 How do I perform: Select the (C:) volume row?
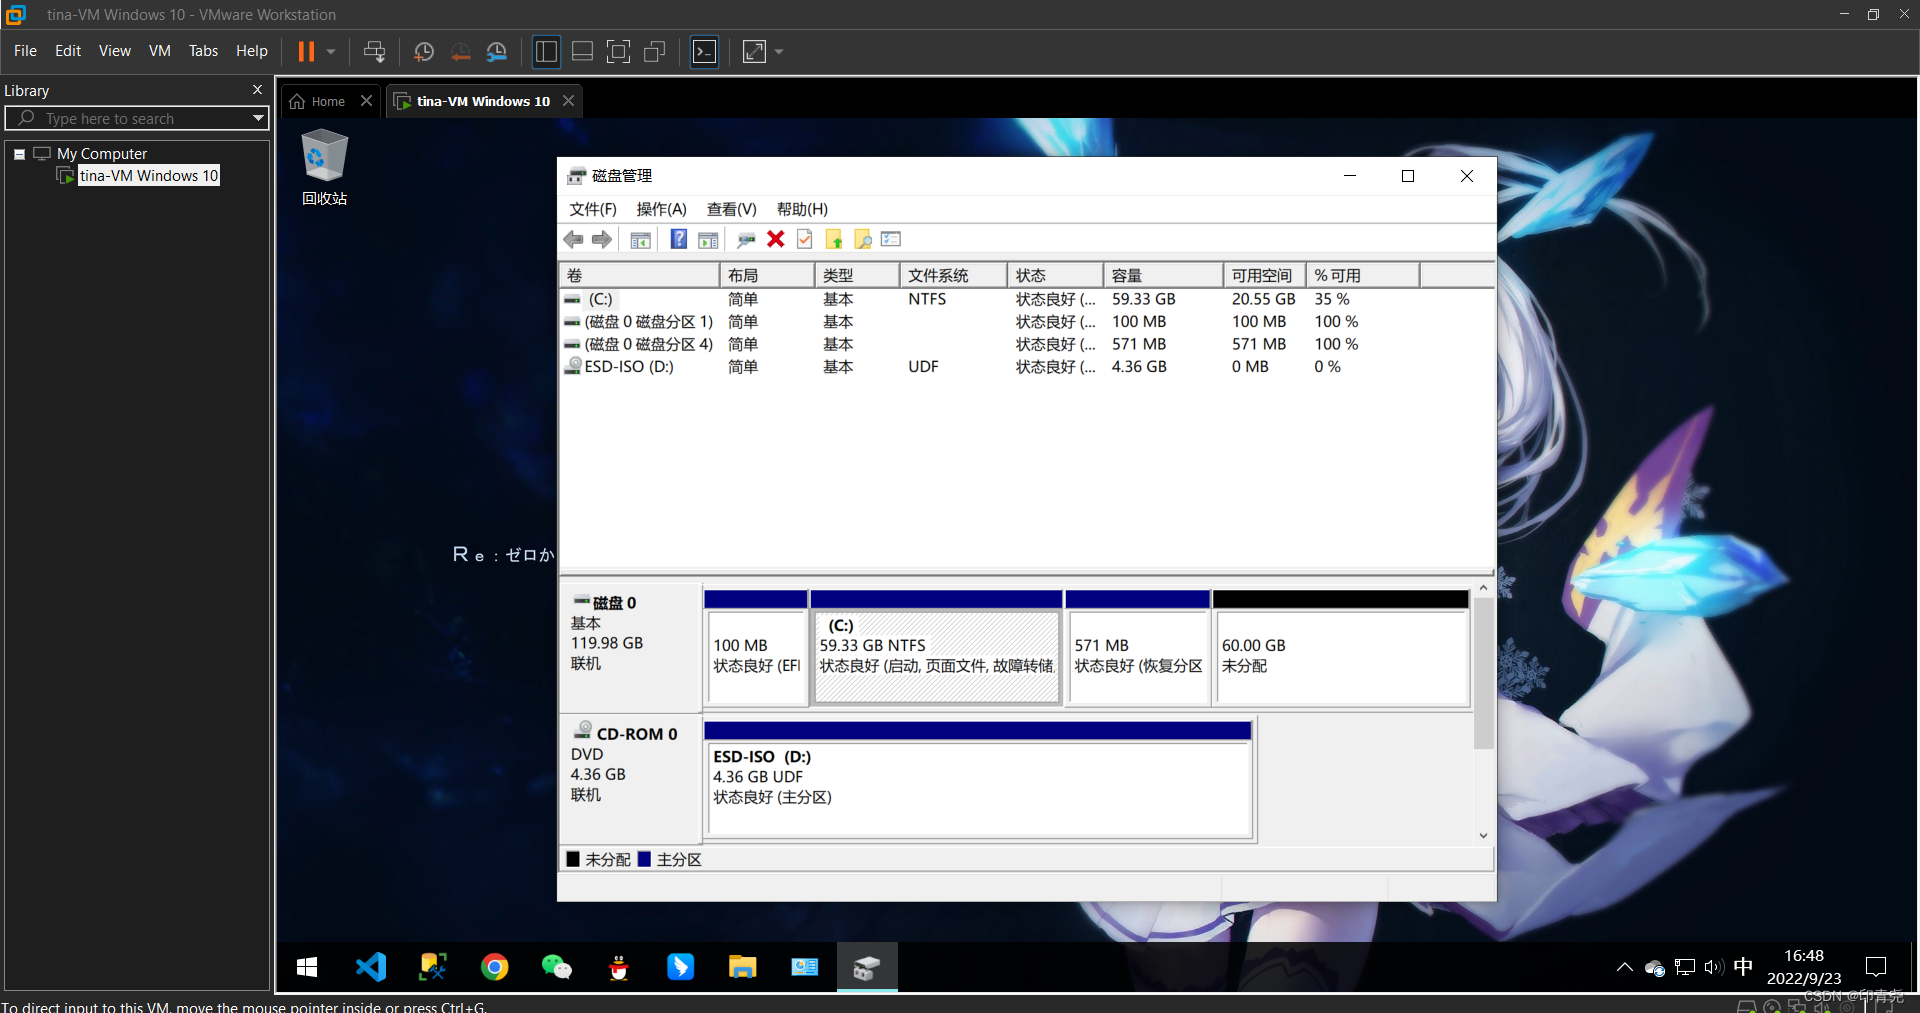click(x=1026, y=299)
